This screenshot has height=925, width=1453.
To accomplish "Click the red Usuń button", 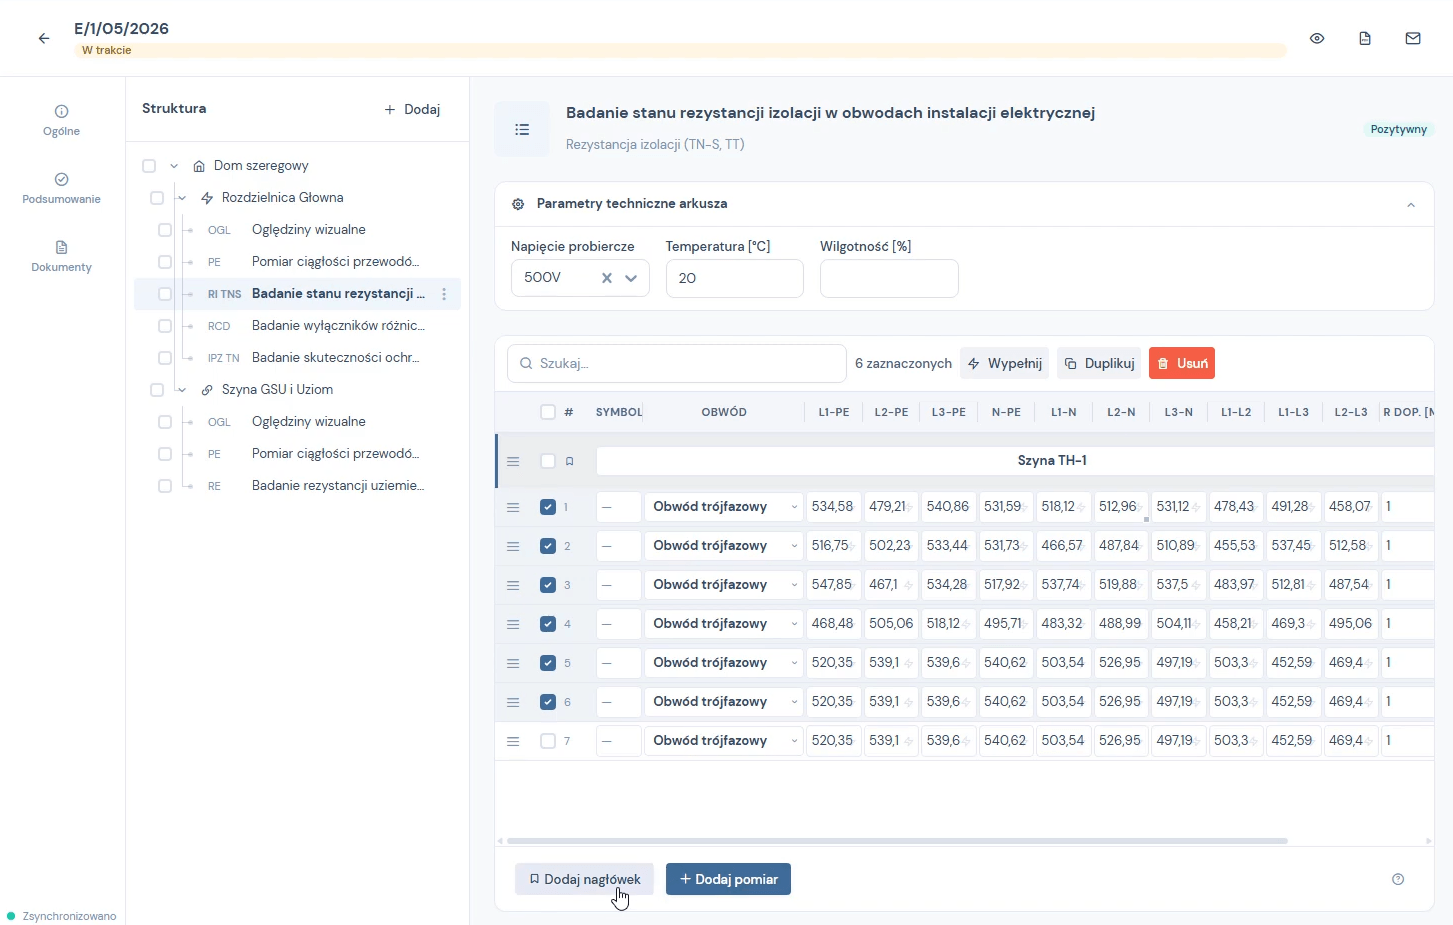I will tap(1182, 363).
